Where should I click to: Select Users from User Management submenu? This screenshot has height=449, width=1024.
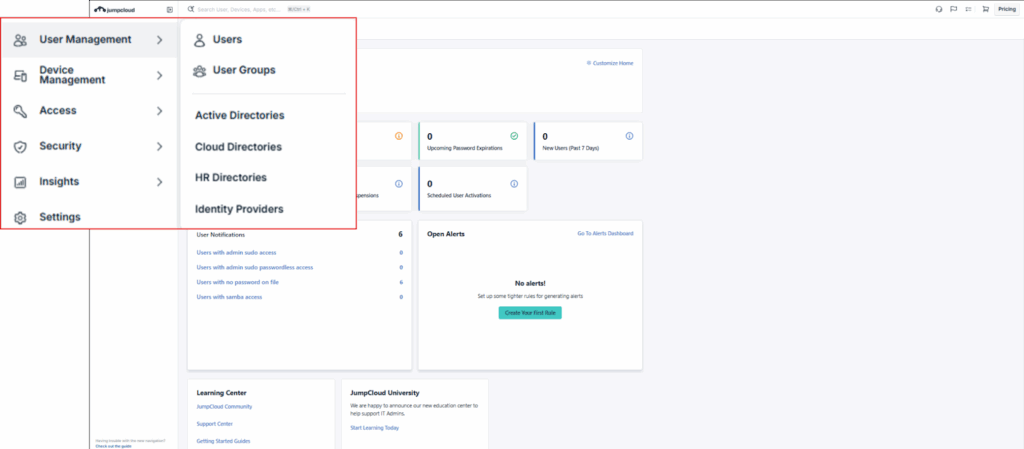(227, 40)
